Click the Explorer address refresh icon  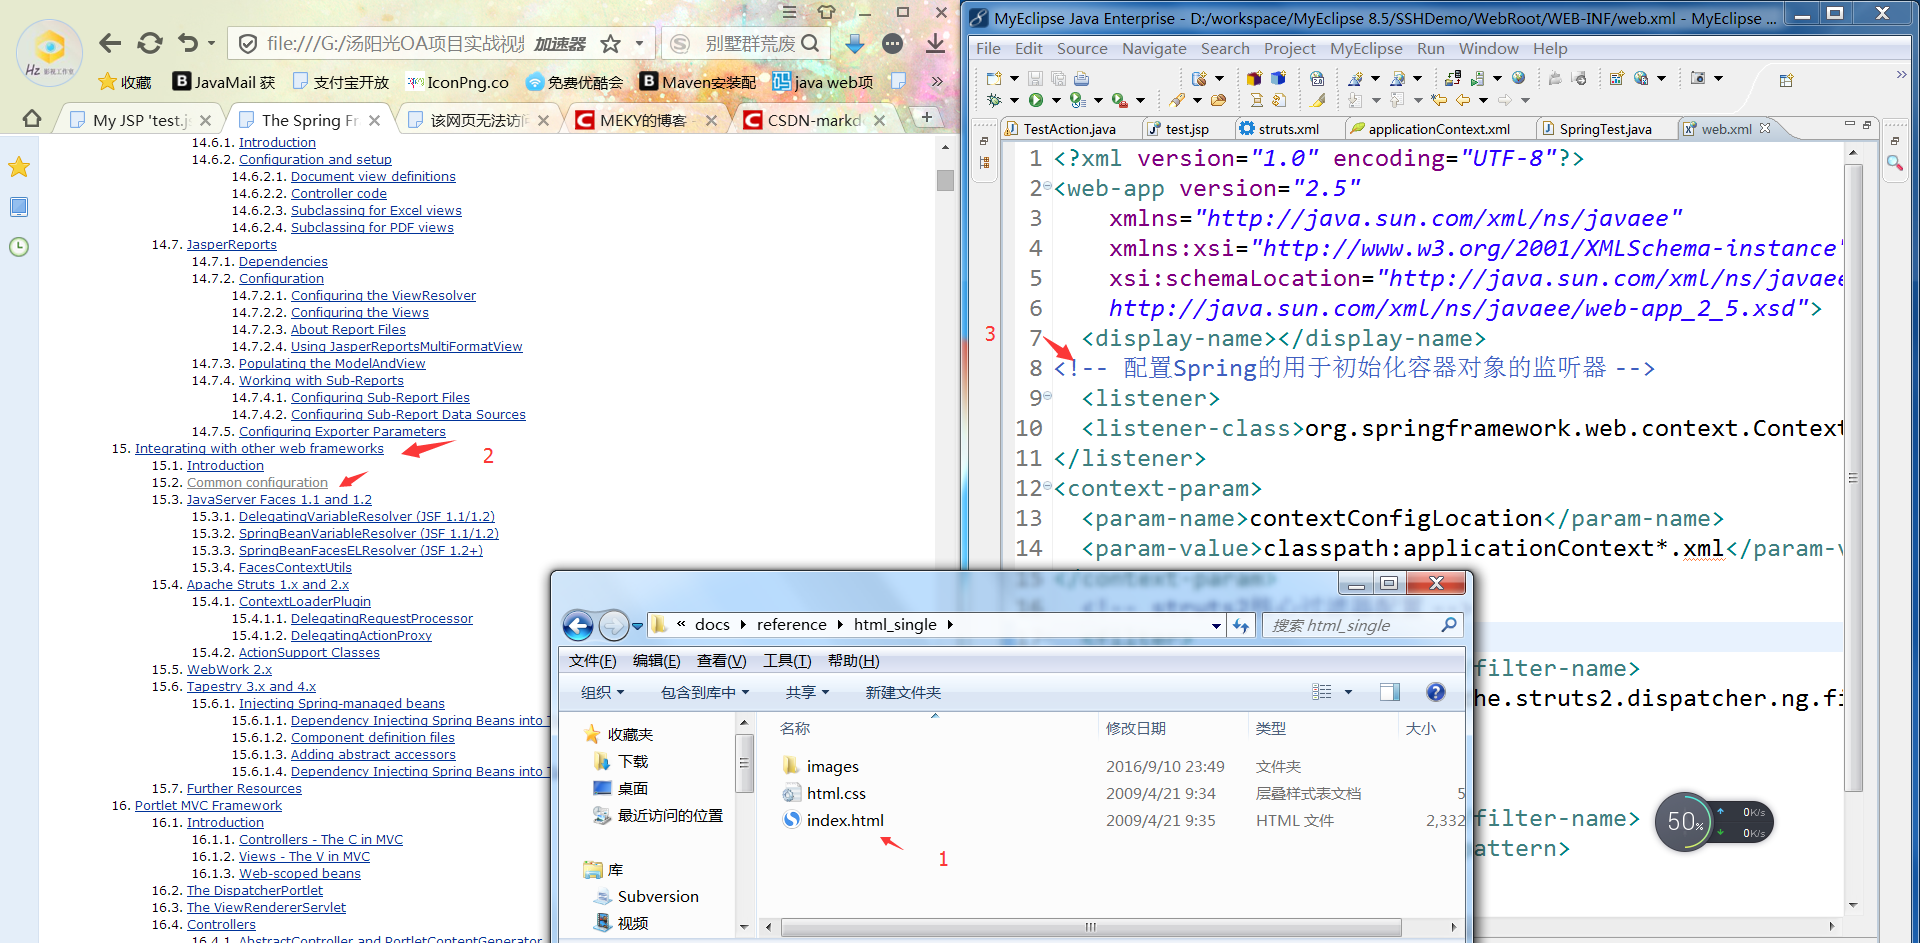click(1241, 626)
